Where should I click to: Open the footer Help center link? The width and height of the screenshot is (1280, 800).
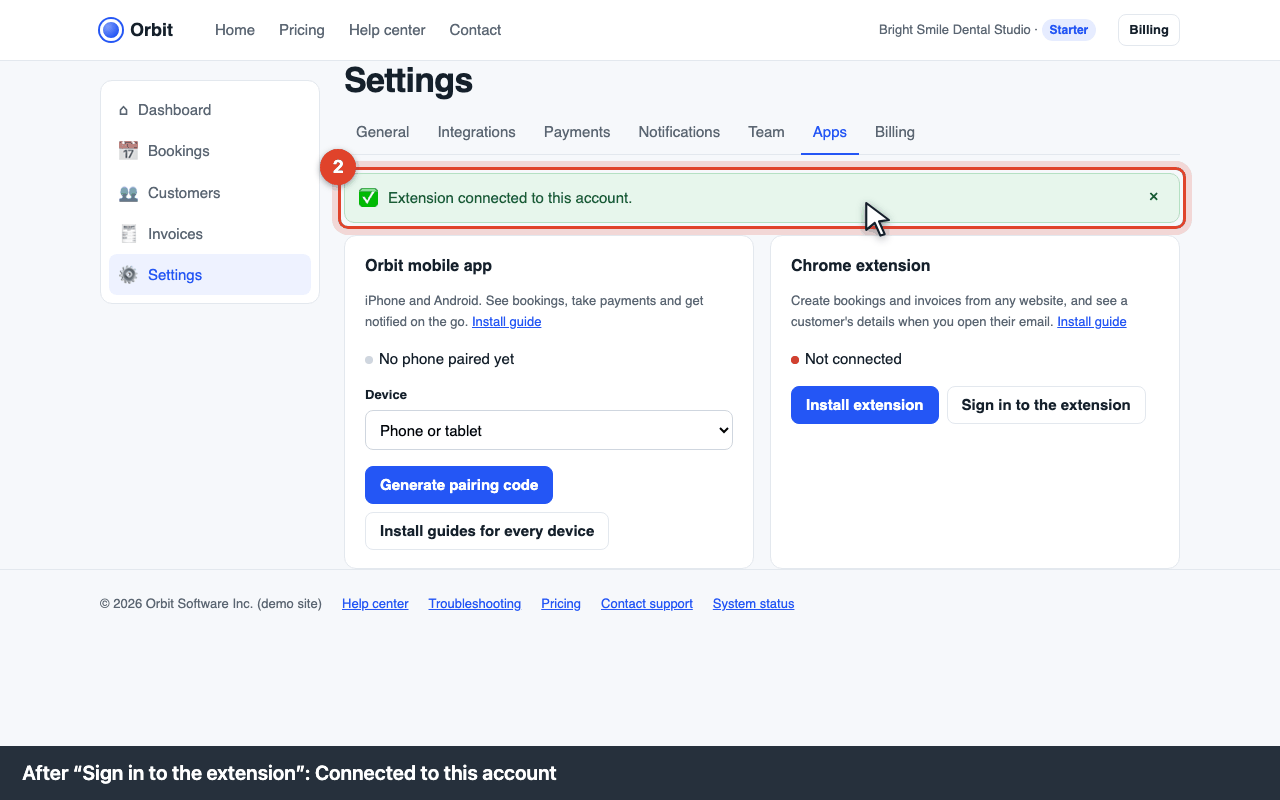click(x=375, y=604)
